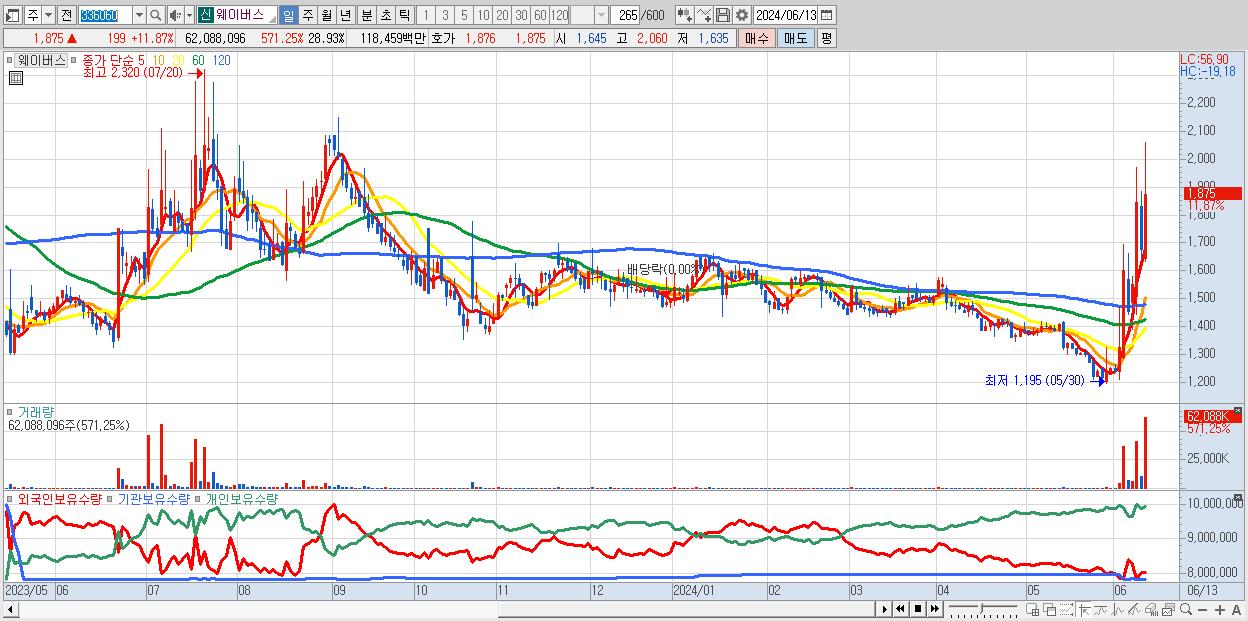Click the speaker sound icon
The height and width of the screenshot is (621, 1248).
[x=174, y=15]
